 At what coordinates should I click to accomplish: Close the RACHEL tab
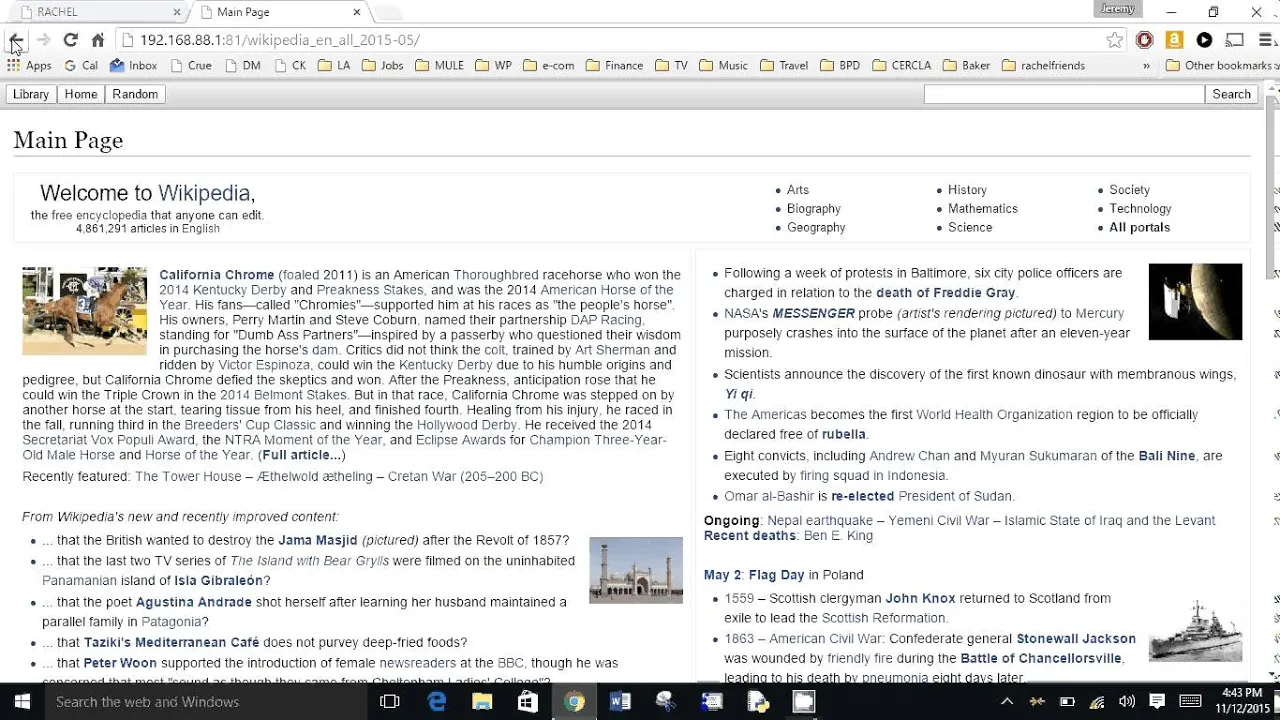pyautogui.click(x=177, y=12)
